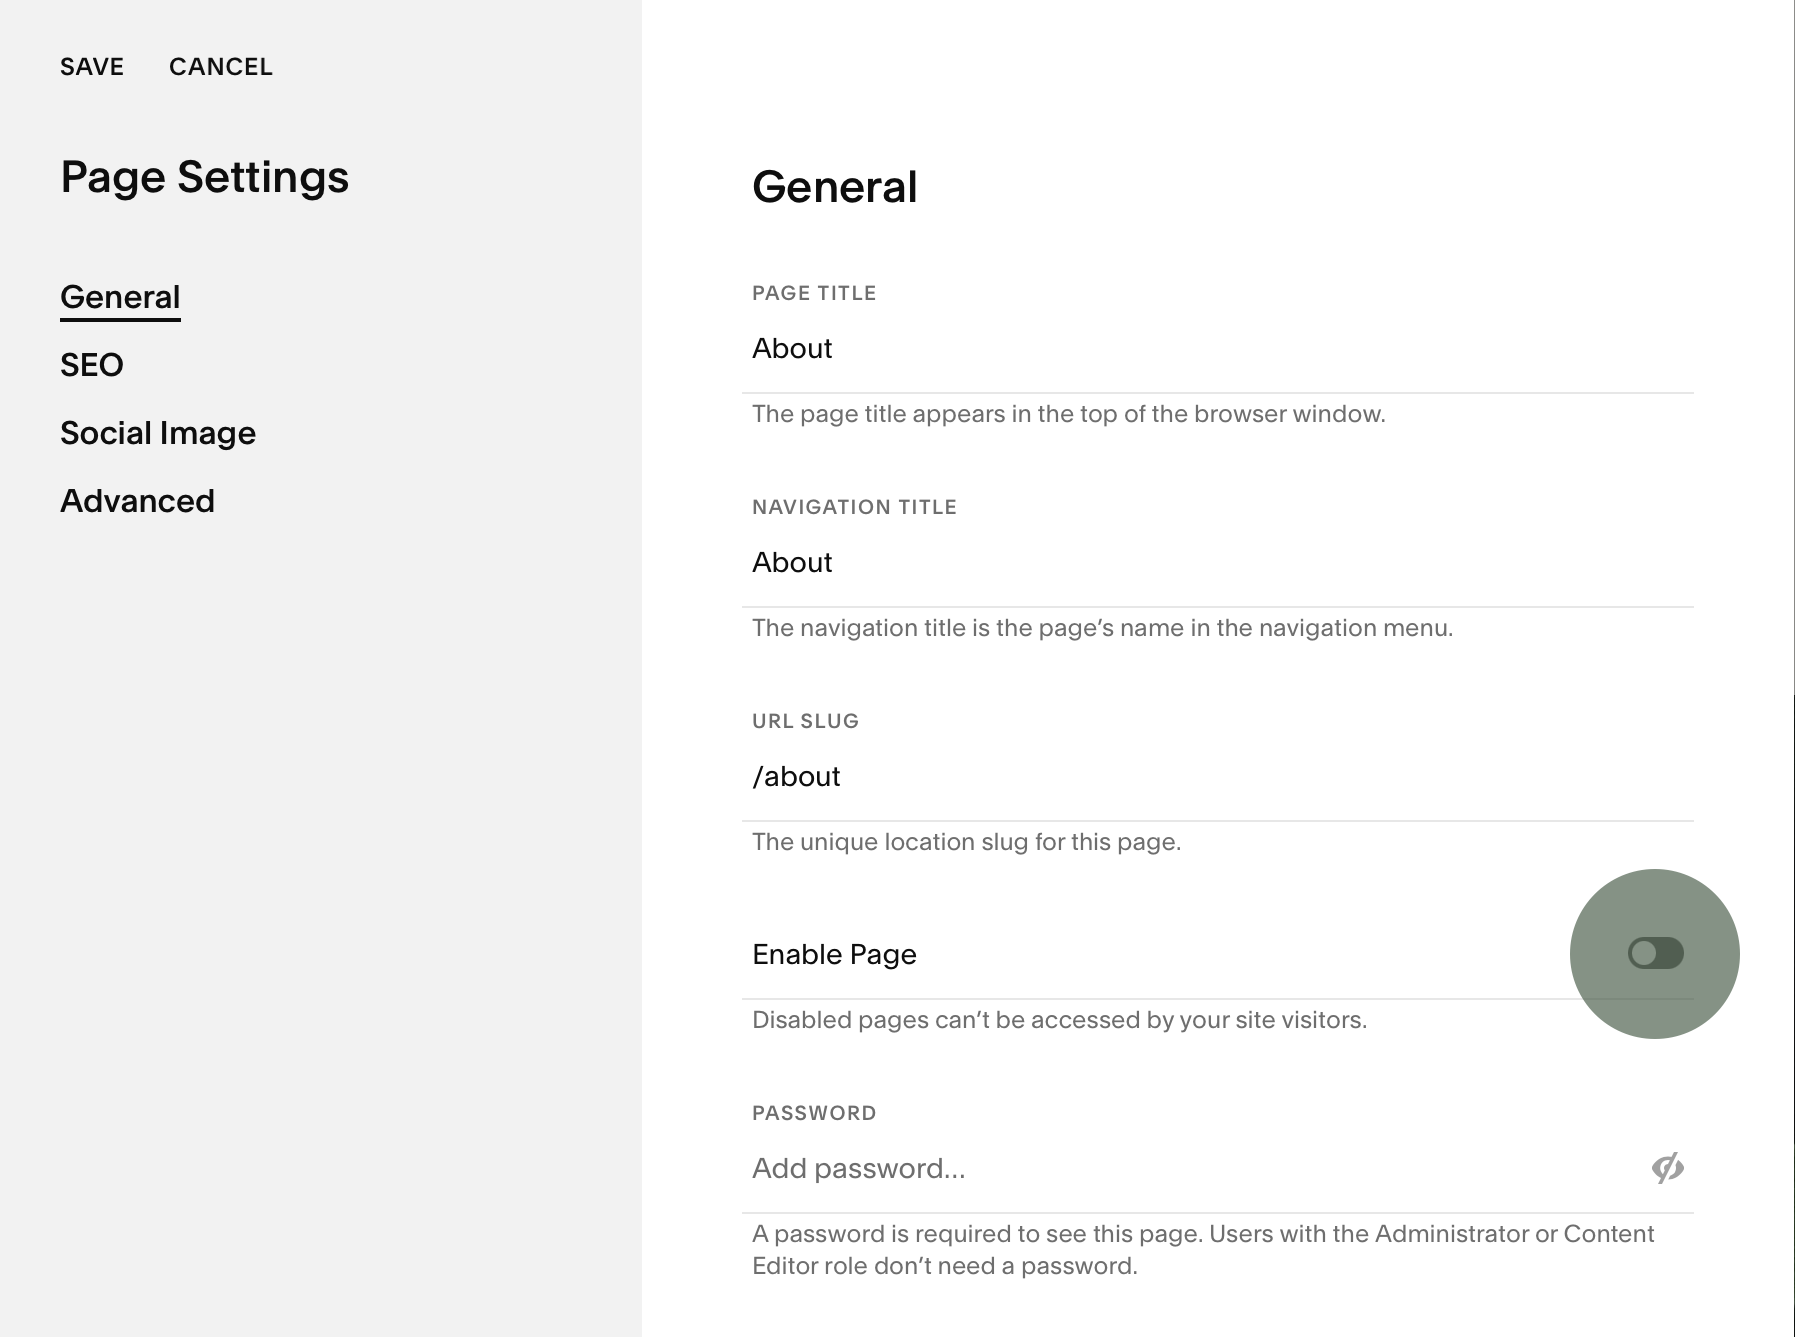The height and width of the screenshot is (1337, 1795).
Task: Go to the Advanced settings section
Action: (138, 501)
